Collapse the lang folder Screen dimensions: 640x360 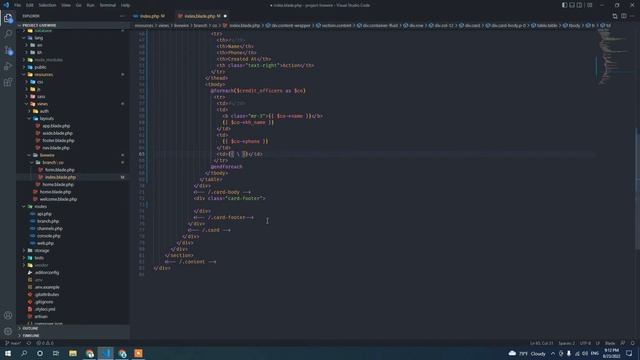[x=39, y=38]
